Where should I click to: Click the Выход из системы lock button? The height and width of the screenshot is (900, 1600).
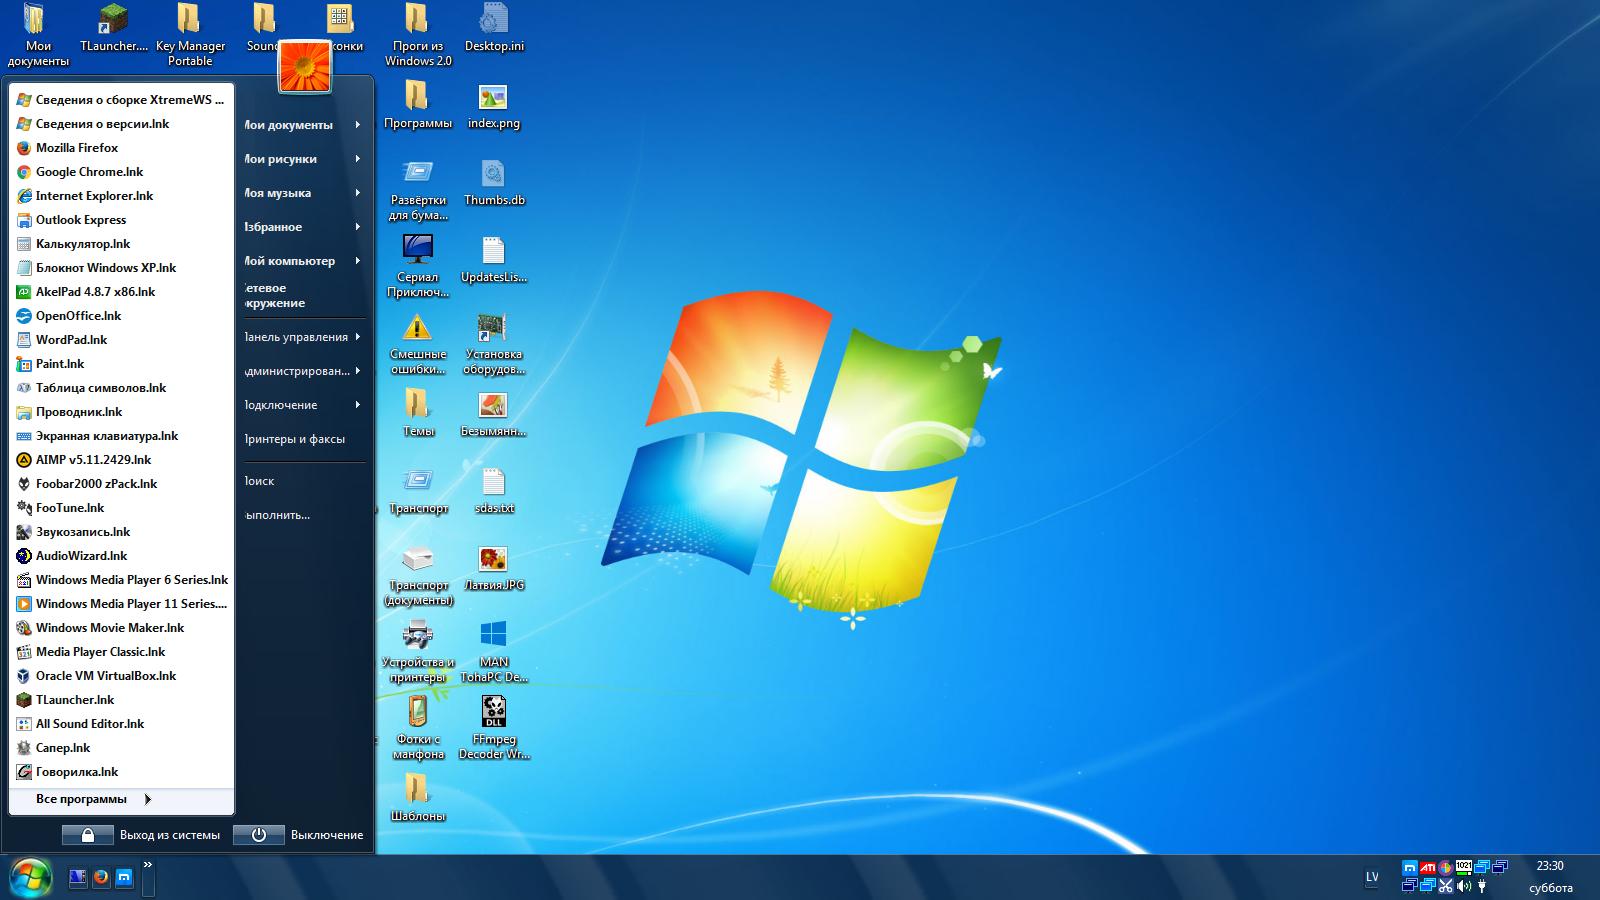87,835
